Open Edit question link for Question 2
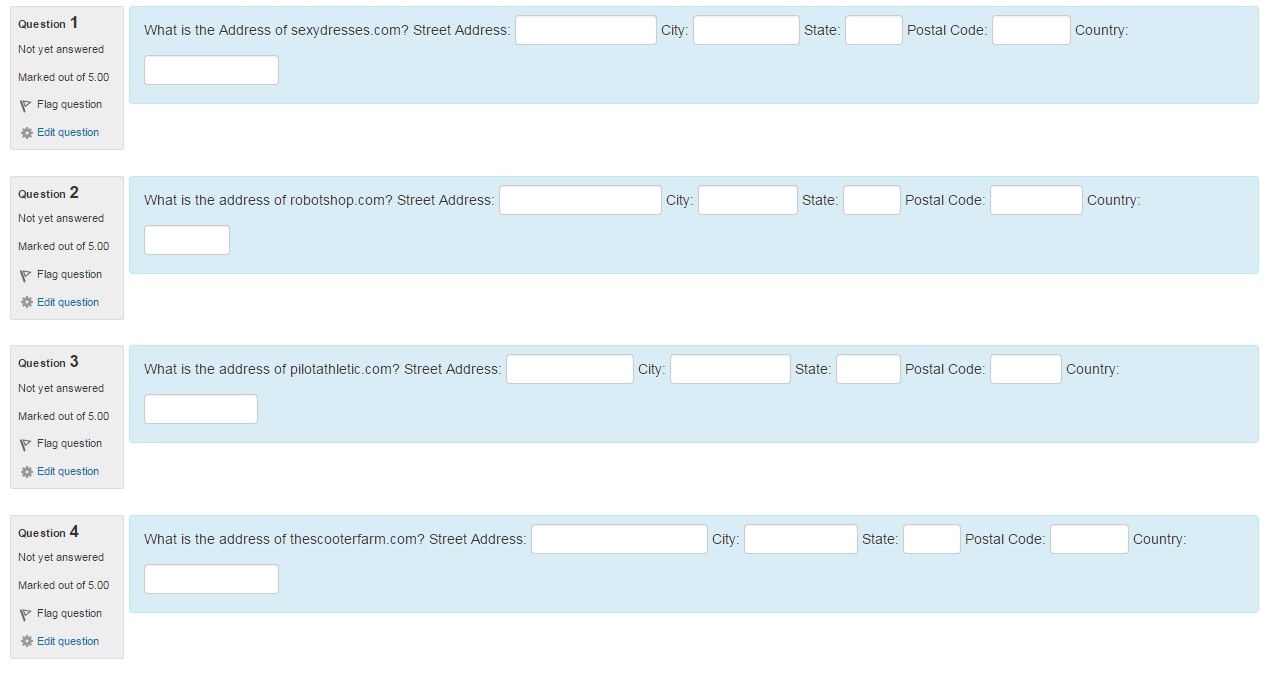 pyautogui.click(x=68, y=302)
